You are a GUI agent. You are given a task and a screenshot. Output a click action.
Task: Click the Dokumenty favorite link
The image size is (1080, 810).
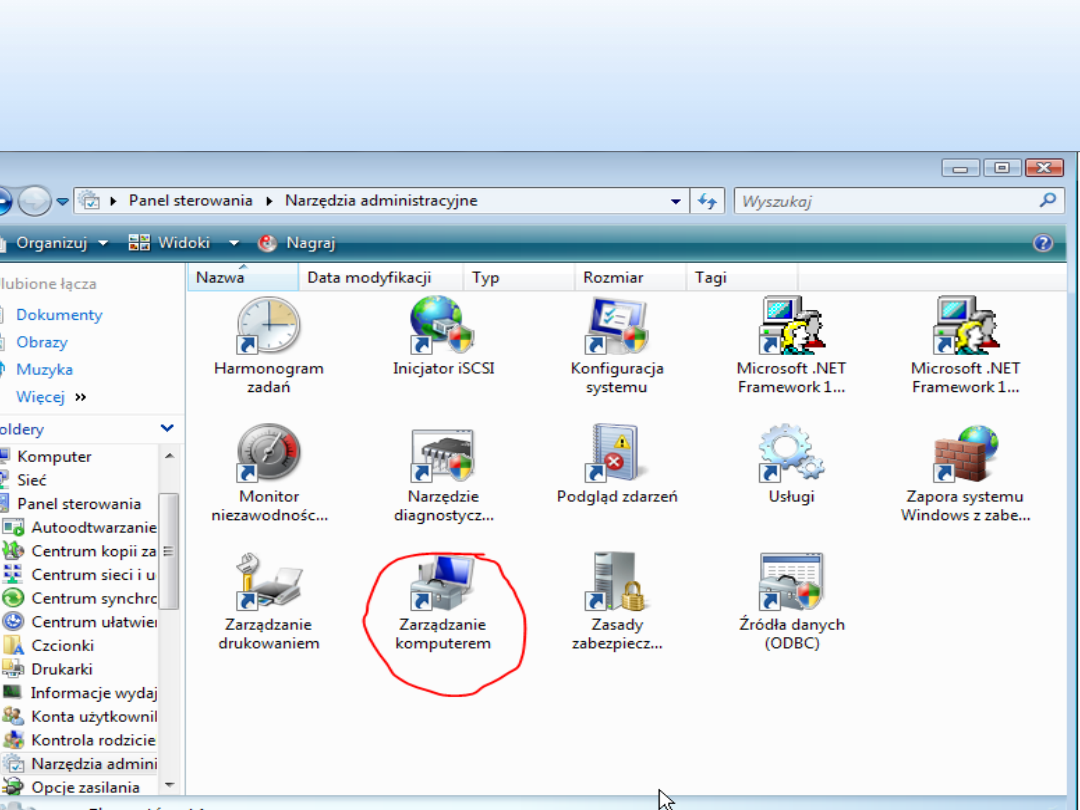click(59, 315)
